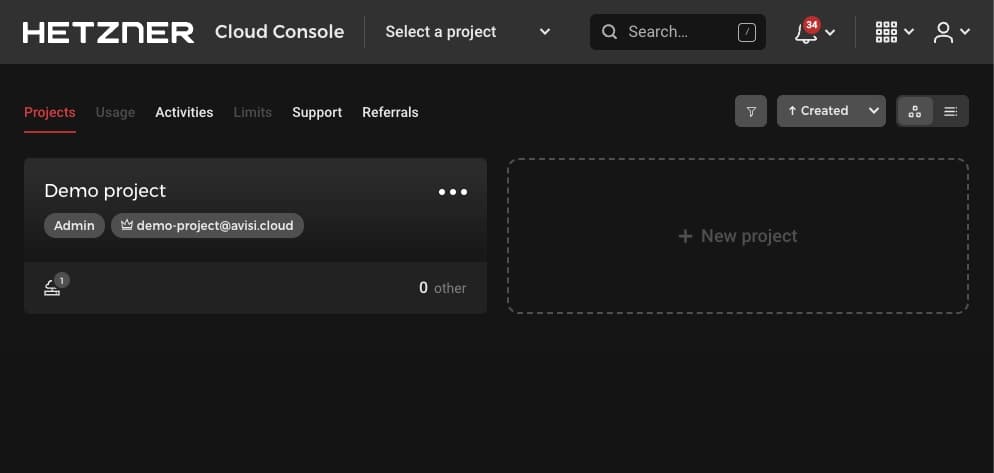Expand user menu chevron

click(965, 32)
